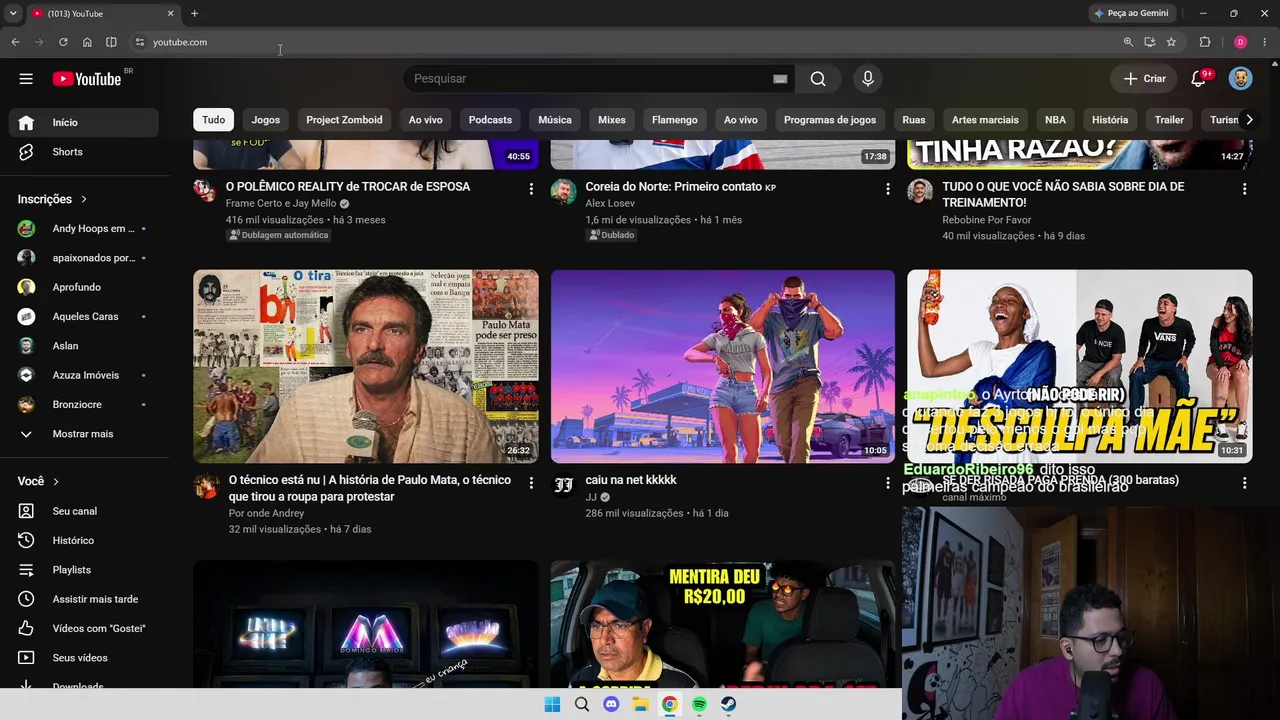Screen dimensions: 1280x720
Task: Open apaixonados por subscription channel
Action: pyautogui.click(x=84, y=258)
